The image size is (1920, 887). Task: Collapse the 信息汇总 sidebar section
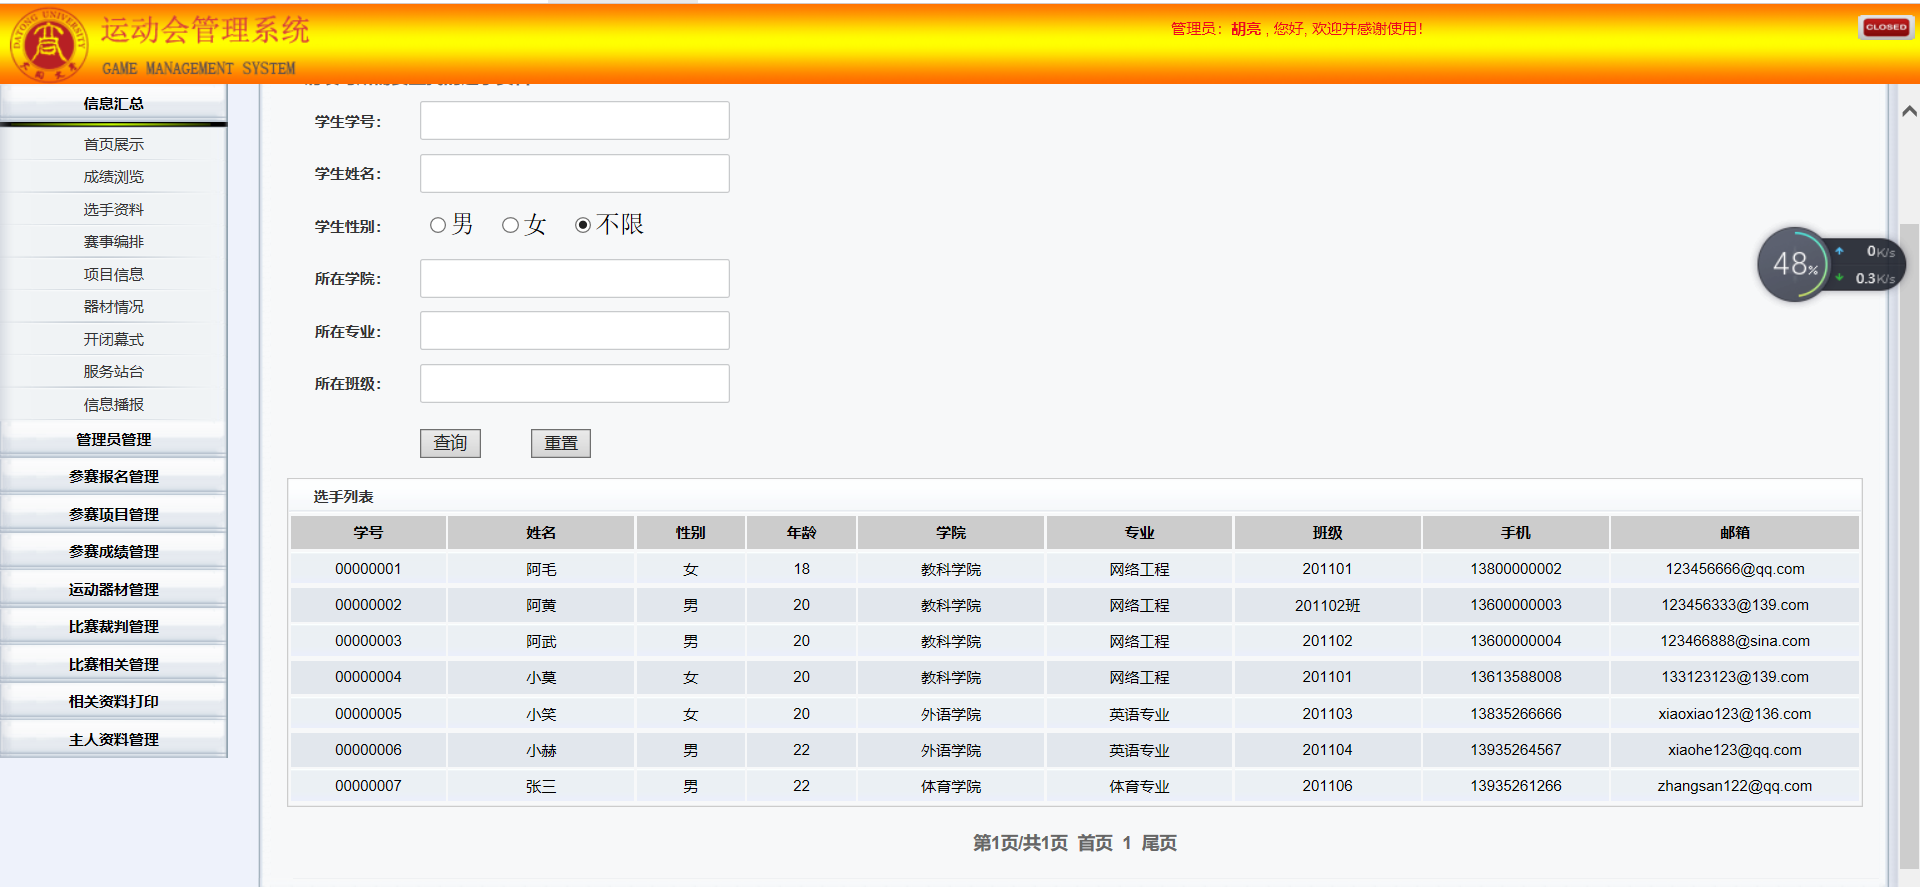(x=114, y=104)
